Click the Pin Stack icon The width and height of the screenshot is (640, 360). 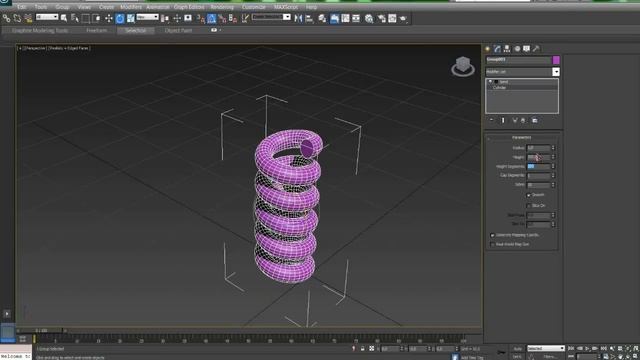click(491, 120)
